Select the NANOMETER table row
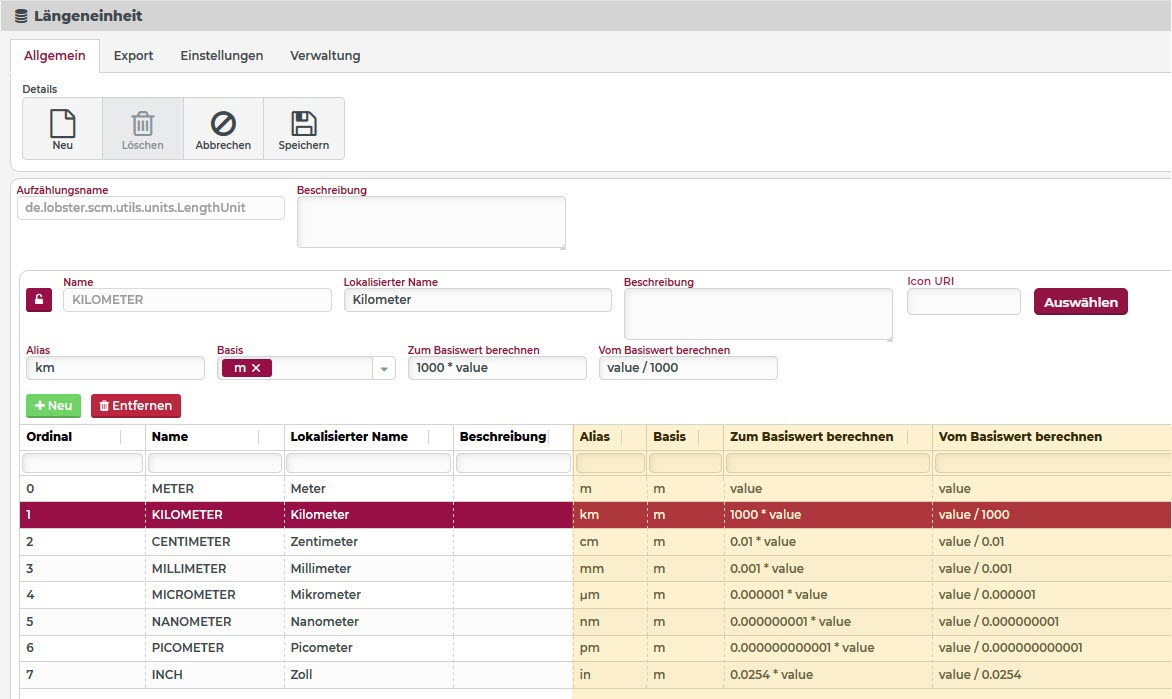 [x=595, y=621]
